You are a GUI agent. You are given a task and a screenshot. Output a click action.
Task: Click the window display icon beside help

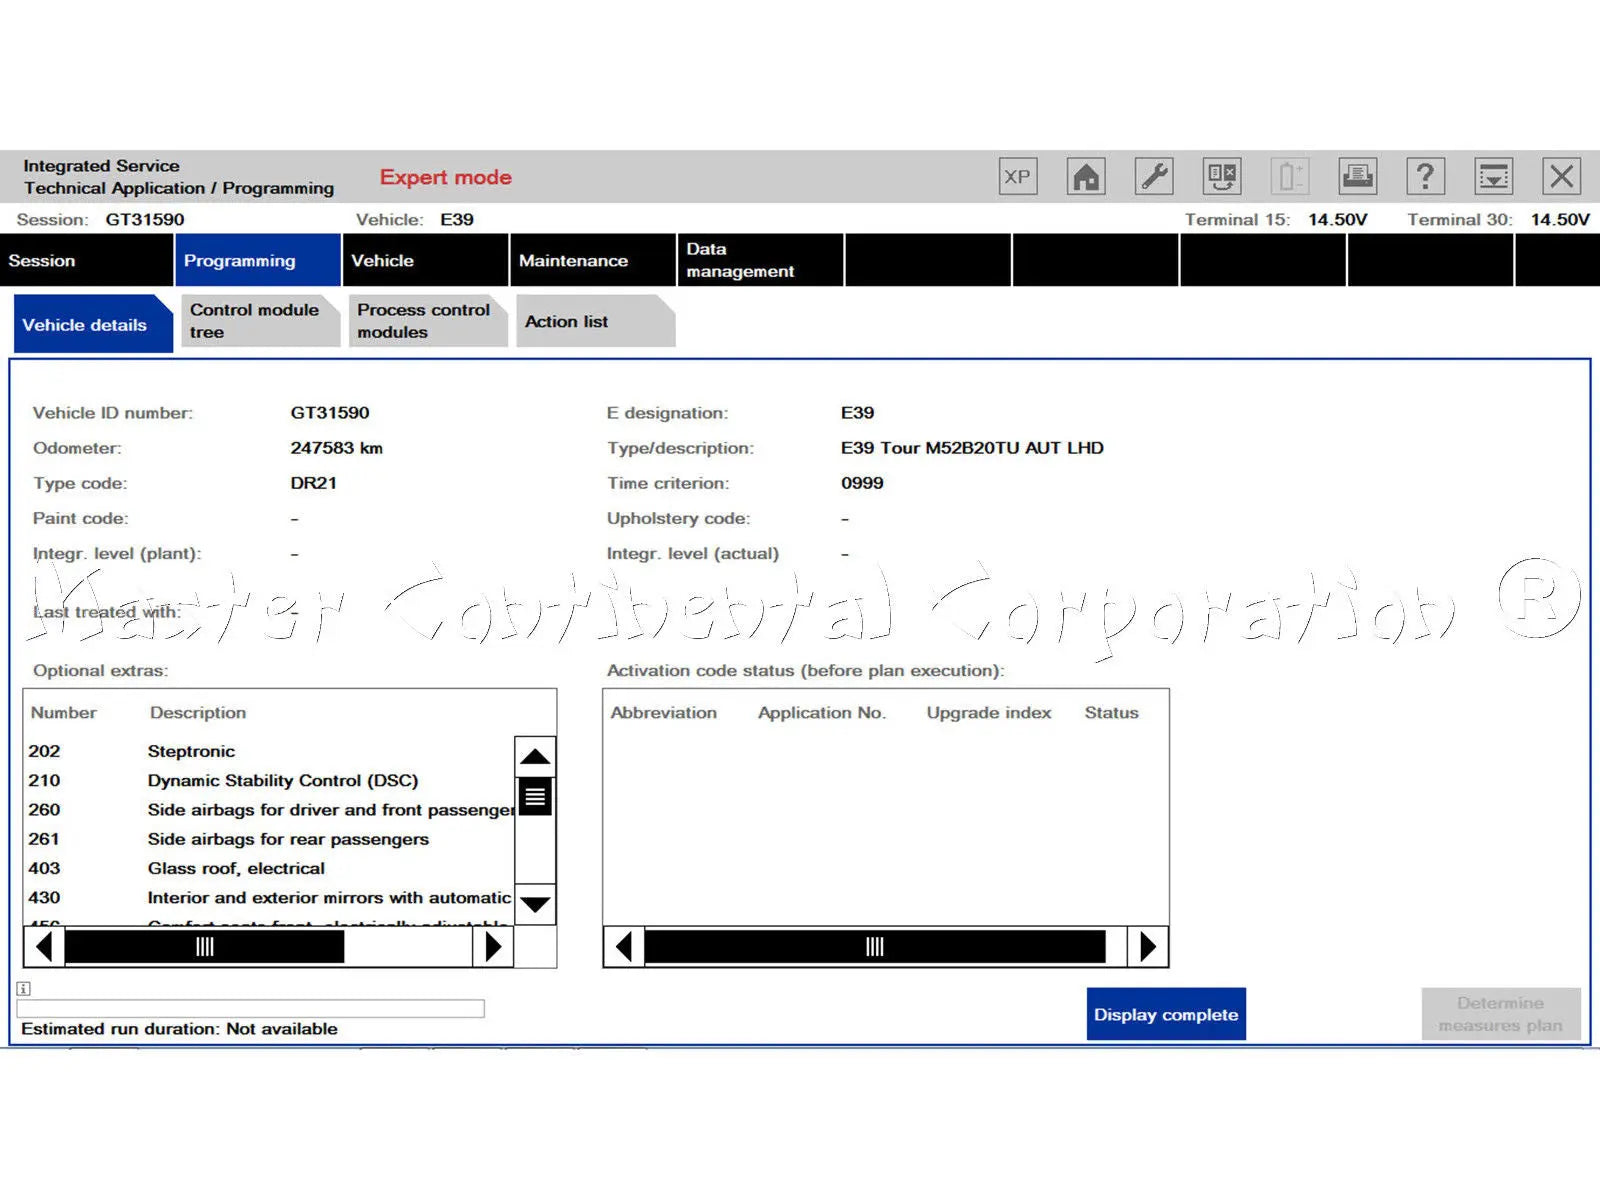[x=1493, y=176]
